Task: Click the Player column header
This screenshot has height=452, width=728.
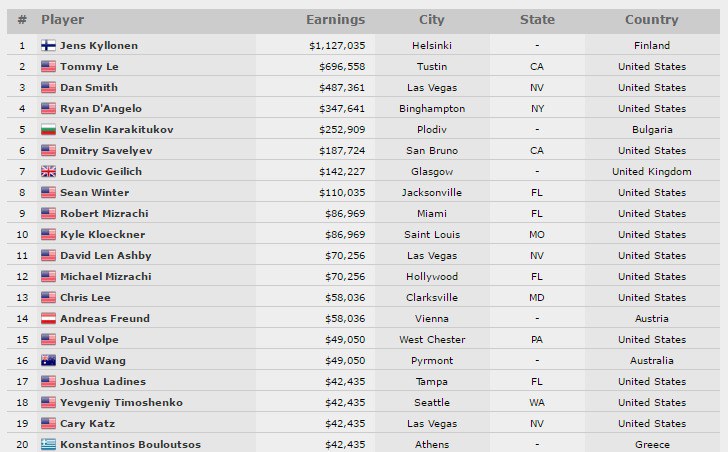Action: point(63,20)
